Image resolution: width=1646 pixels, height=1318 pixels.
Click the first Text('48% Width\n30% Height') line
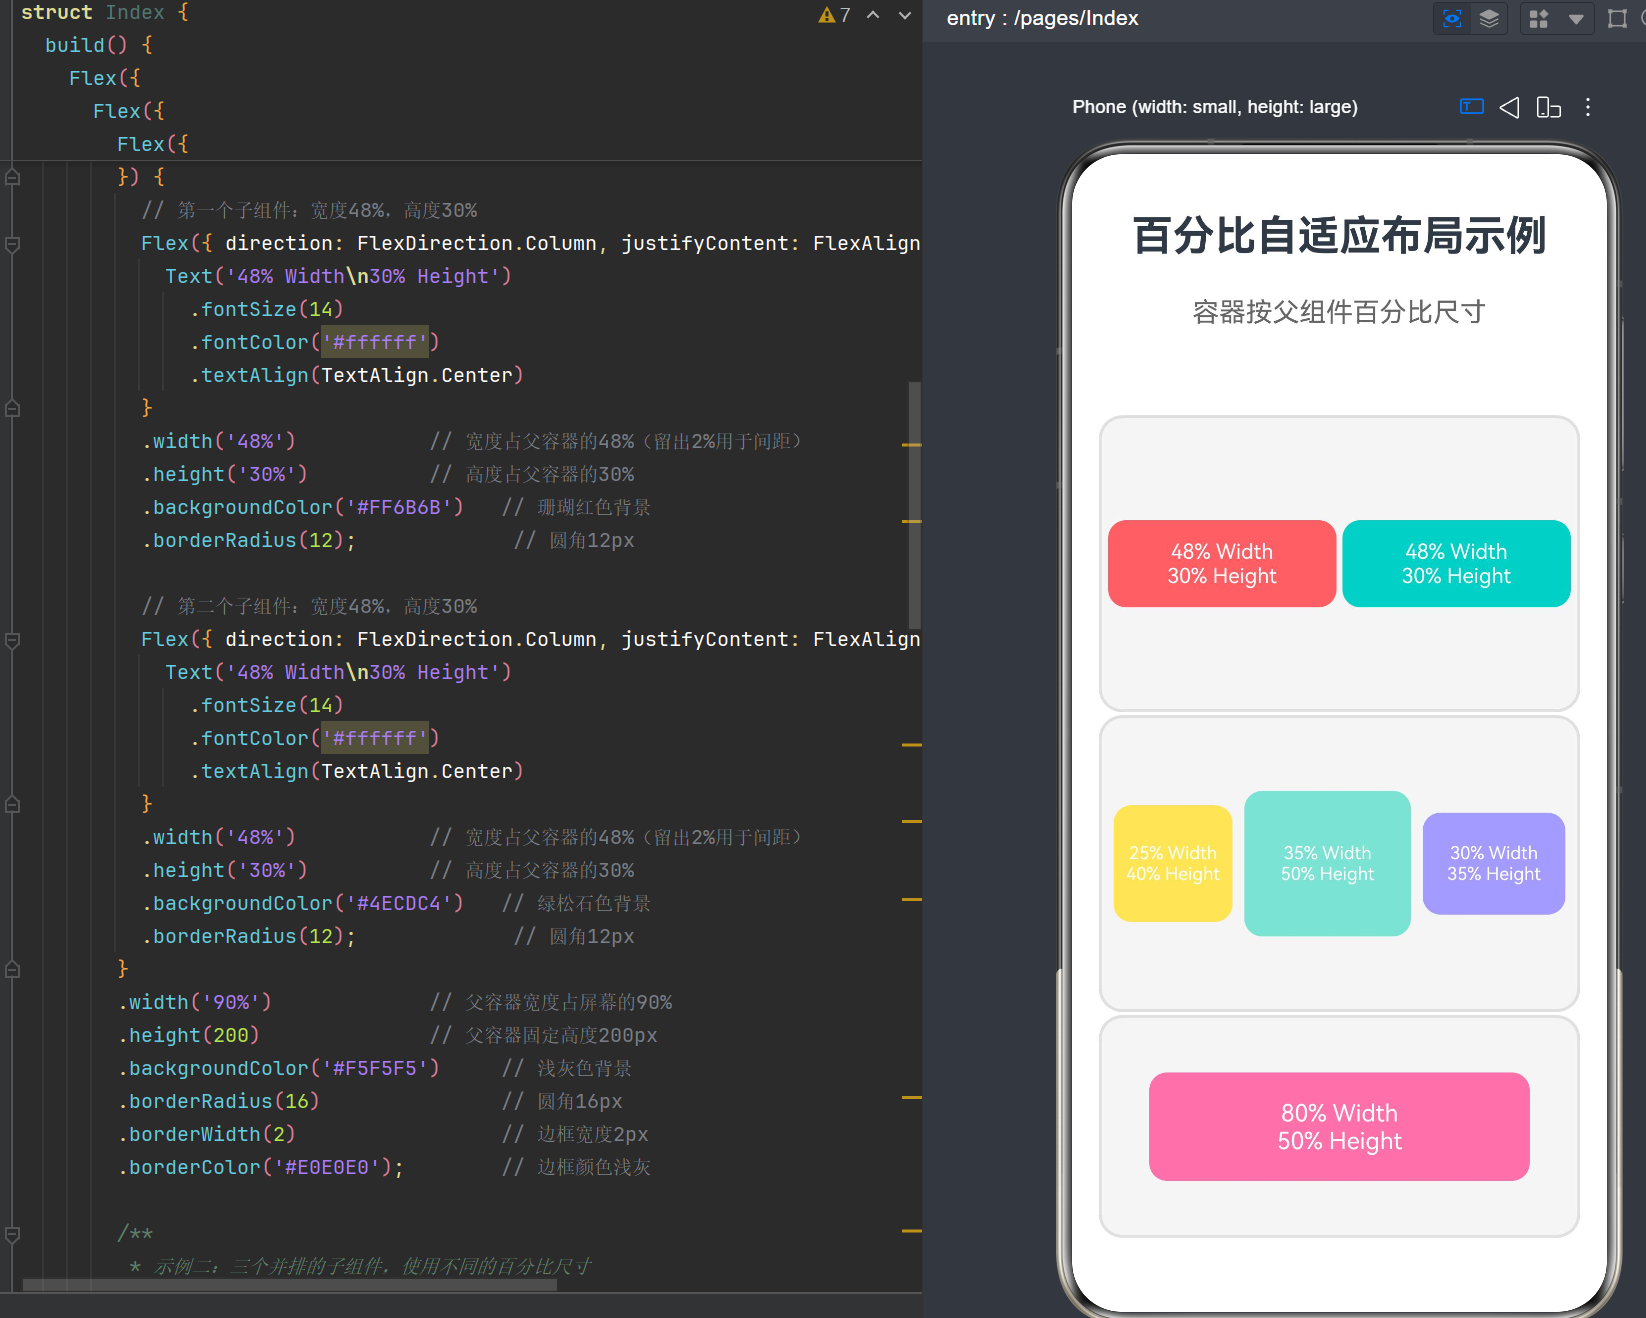click(x=339, y=276)
